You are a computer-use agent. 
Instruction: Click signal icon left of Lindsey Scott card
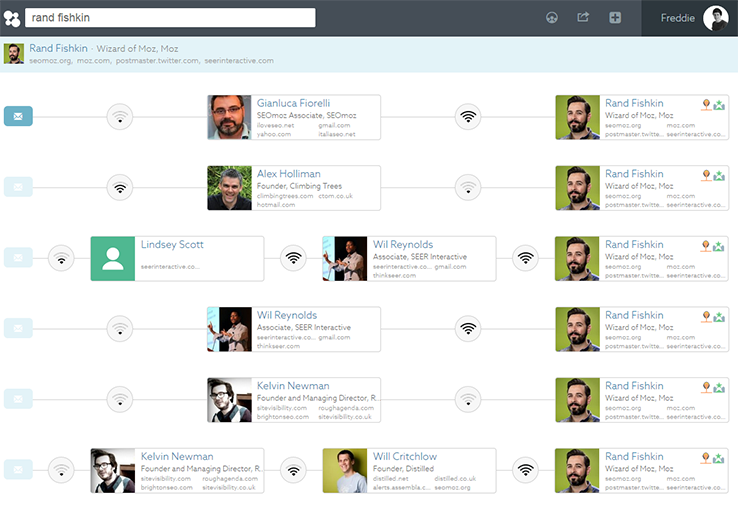click(x=62, y=258)
